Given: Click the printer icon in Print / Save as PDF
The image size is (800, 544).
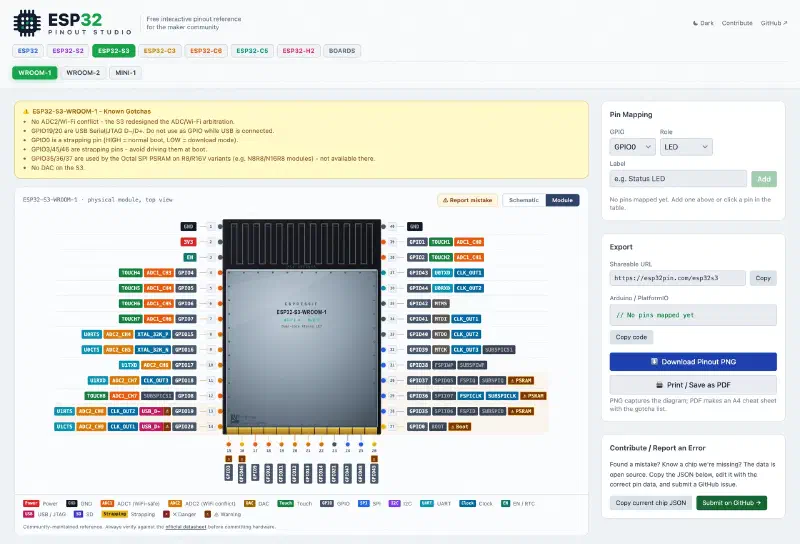Looking at the screenshot, I should pyautogui.click(x=659, y=385).
